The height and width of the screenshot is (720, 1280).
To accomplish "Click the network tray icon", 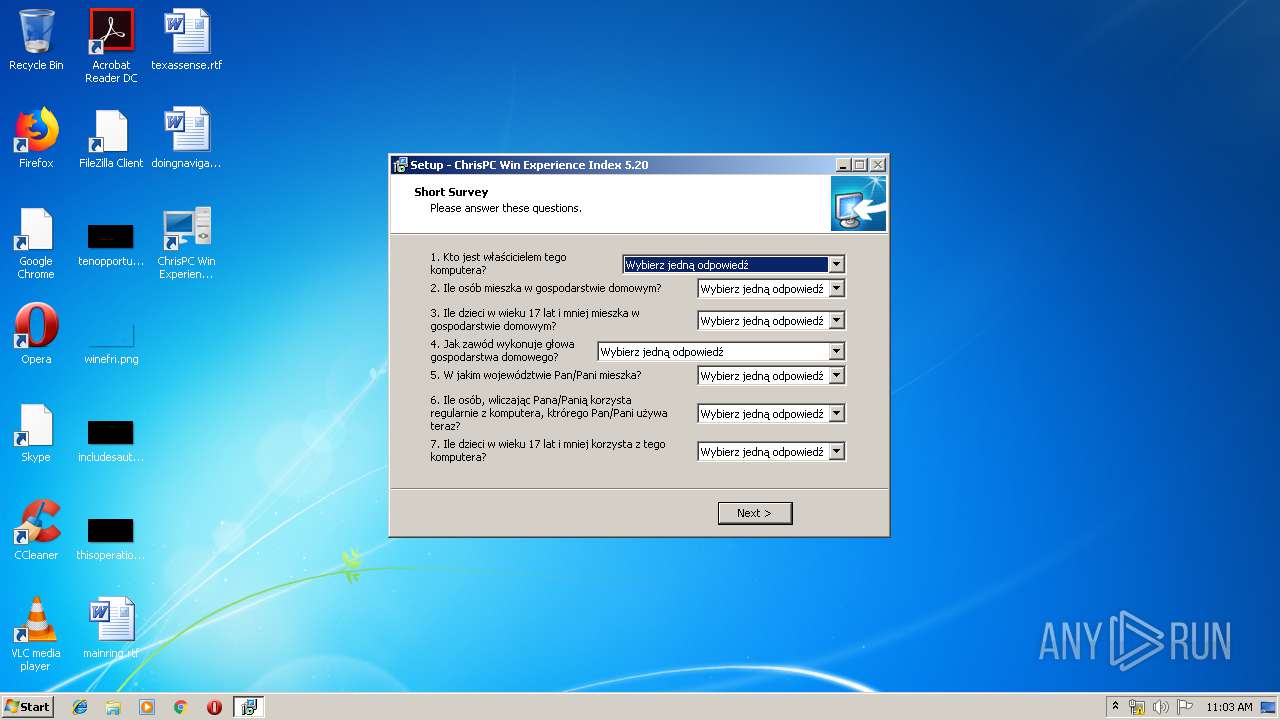I will 1137,707.
